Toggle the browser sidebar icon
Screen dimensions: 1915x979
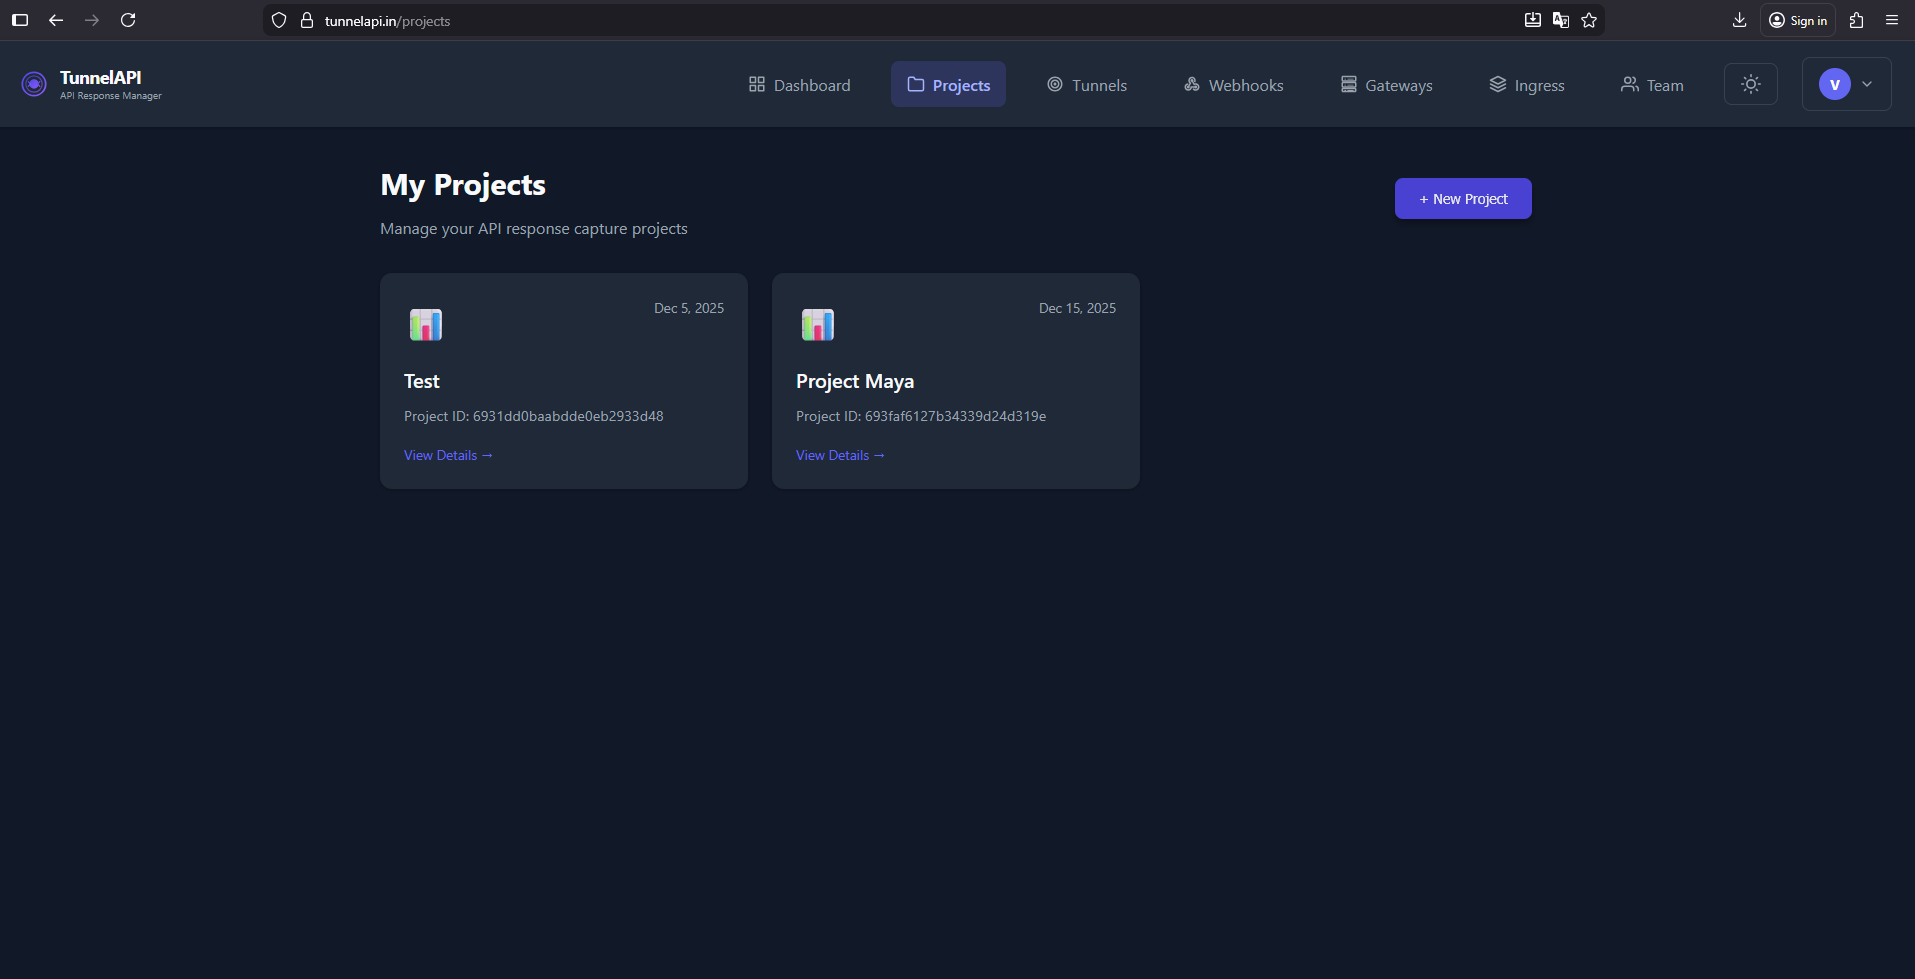pyautogui.click(x=20, y=20)
